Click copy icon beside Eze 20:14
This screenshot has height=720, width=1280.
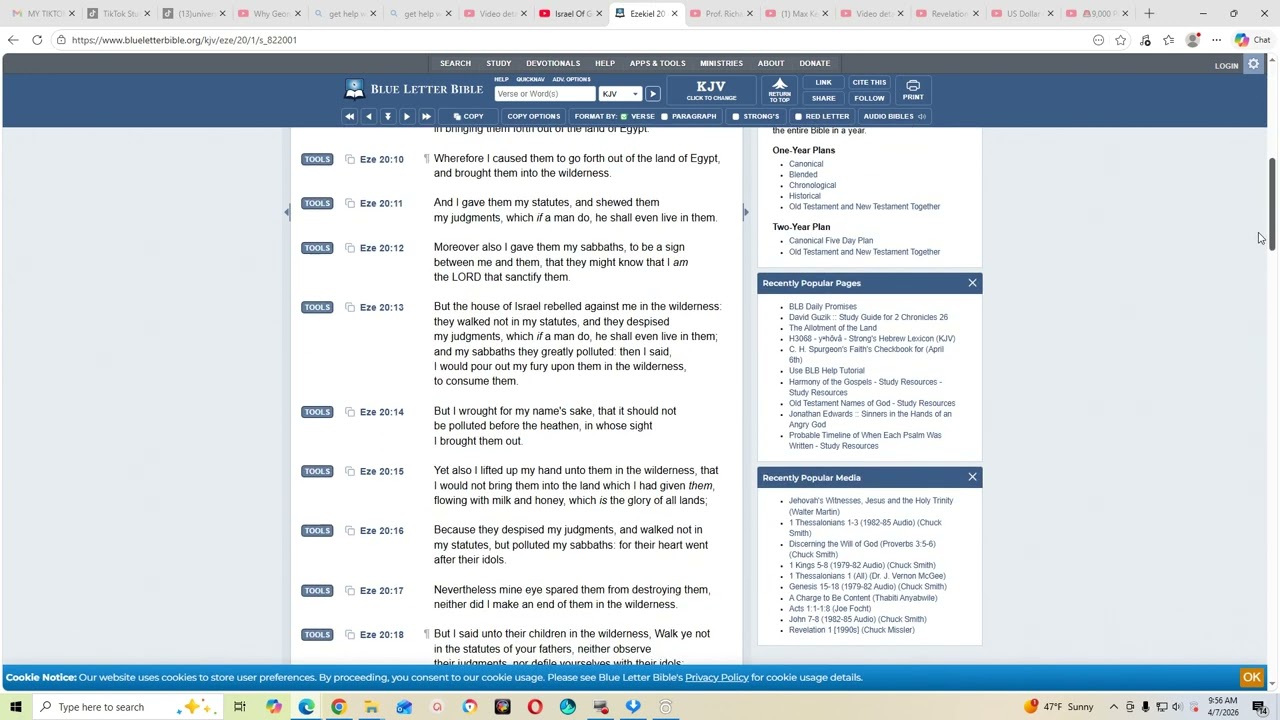coord(350,412)
